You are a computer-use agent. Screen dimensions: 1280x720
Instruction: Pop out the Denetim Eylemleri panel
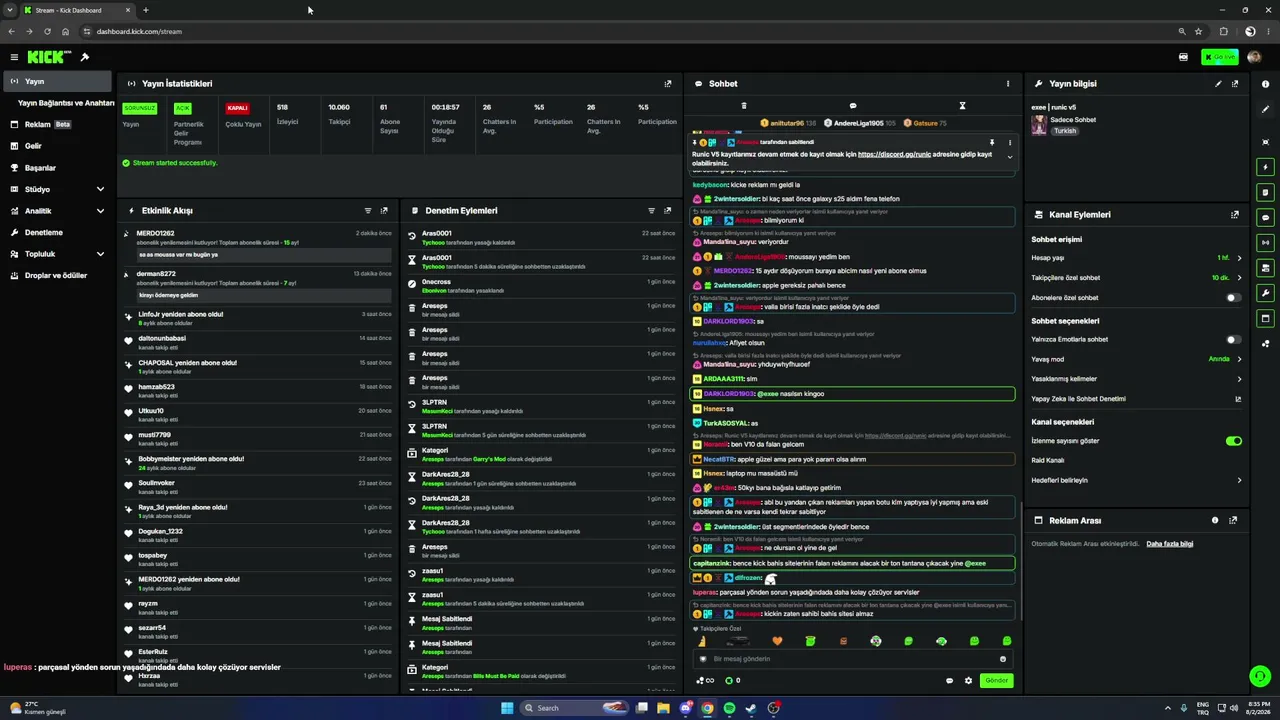click(668, 211)
